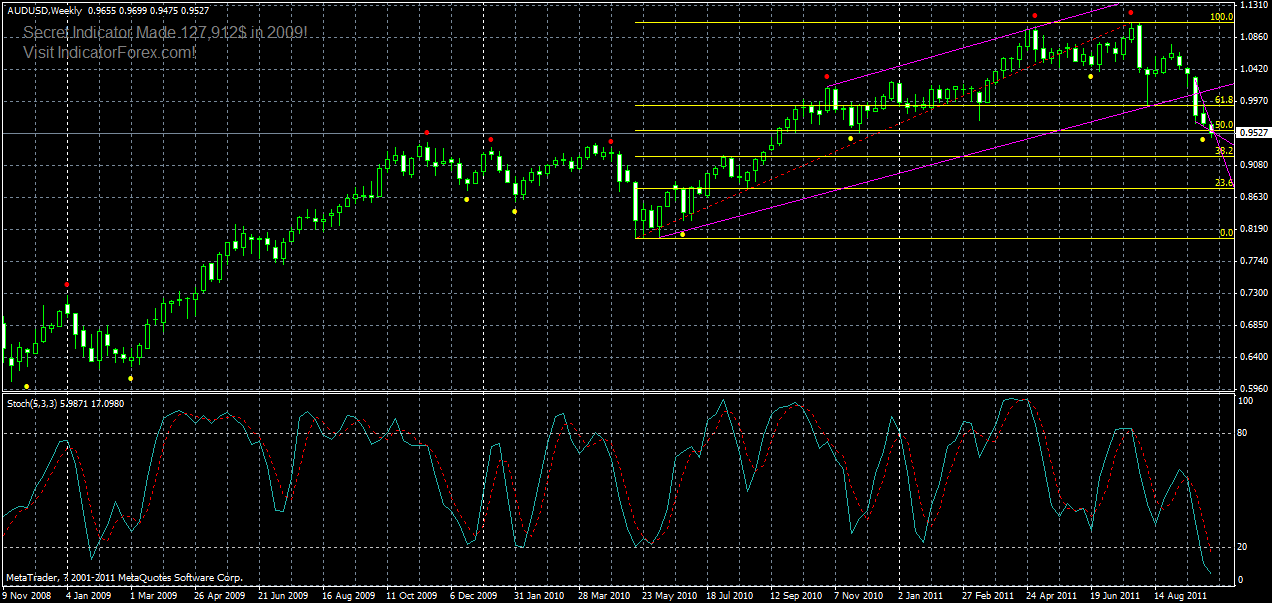
Task: Click the yellow dot beneath the December 2009 candles
Action: [x=467, y=200]
